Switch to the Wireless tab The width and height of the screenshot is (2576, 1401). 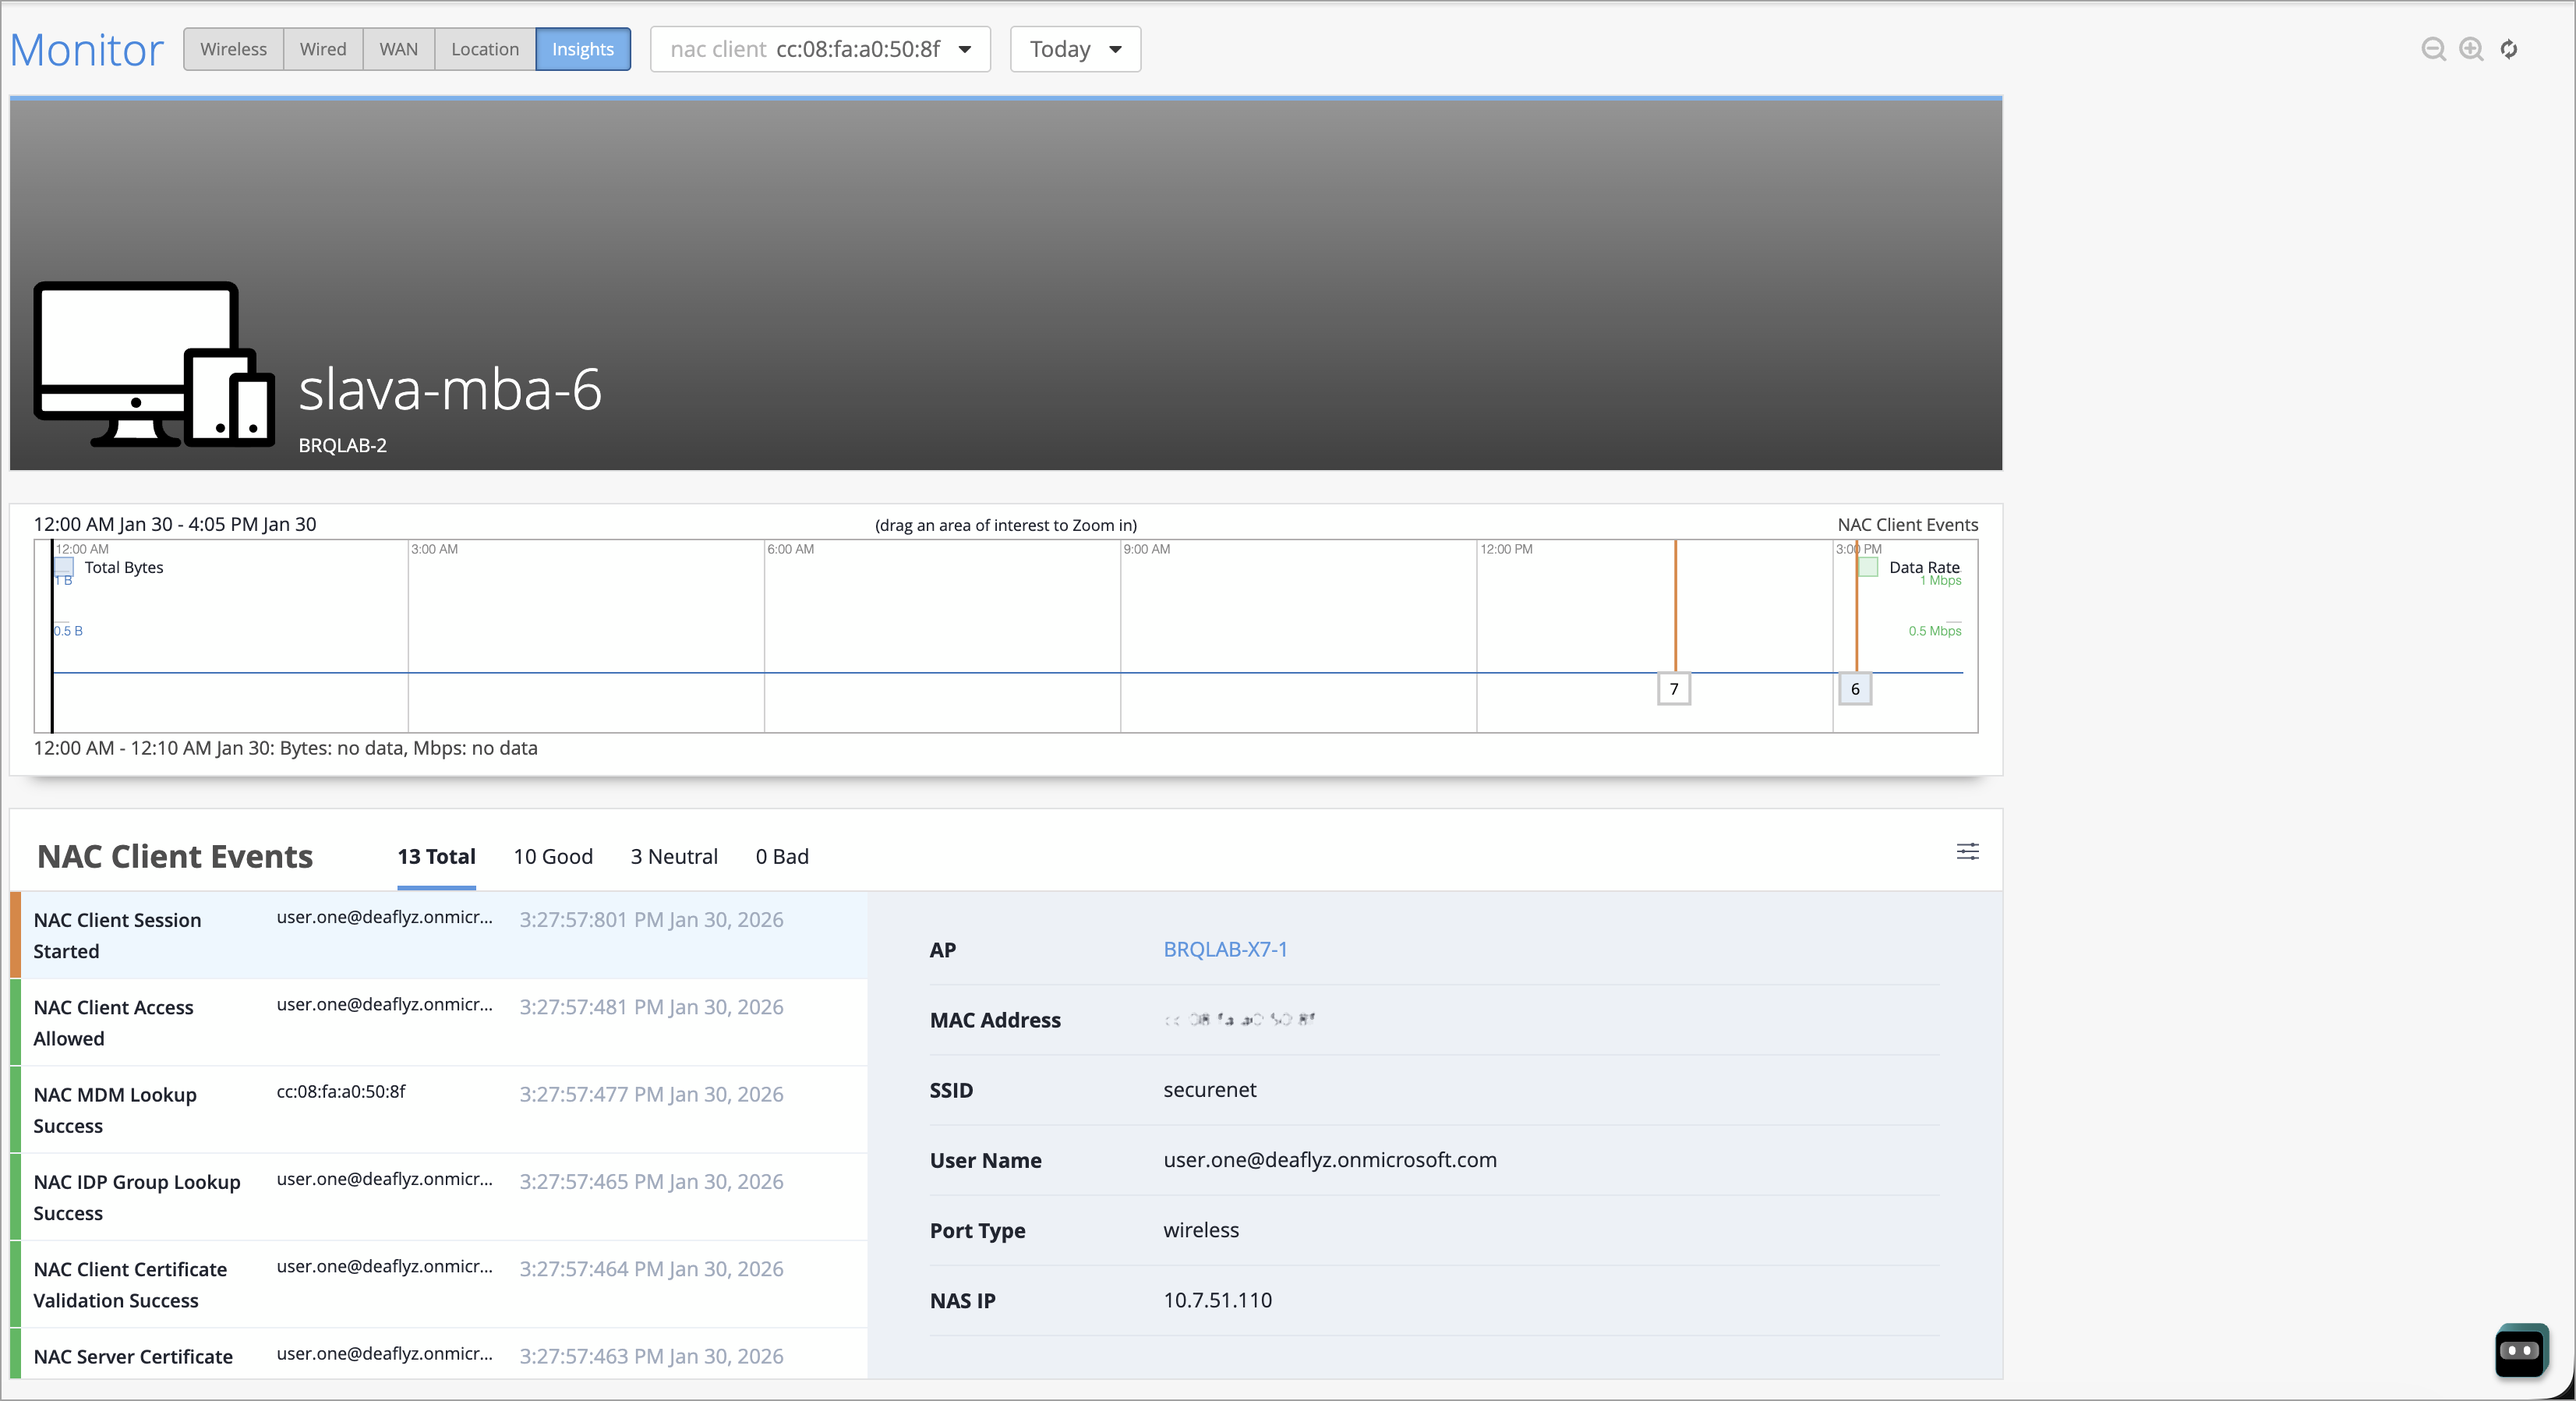point(233,49)
